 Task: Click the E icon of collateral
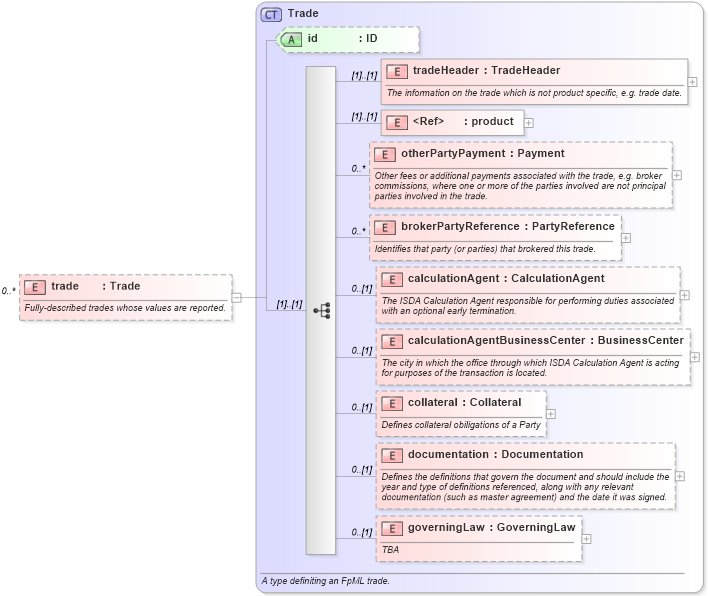coord(391,404)
